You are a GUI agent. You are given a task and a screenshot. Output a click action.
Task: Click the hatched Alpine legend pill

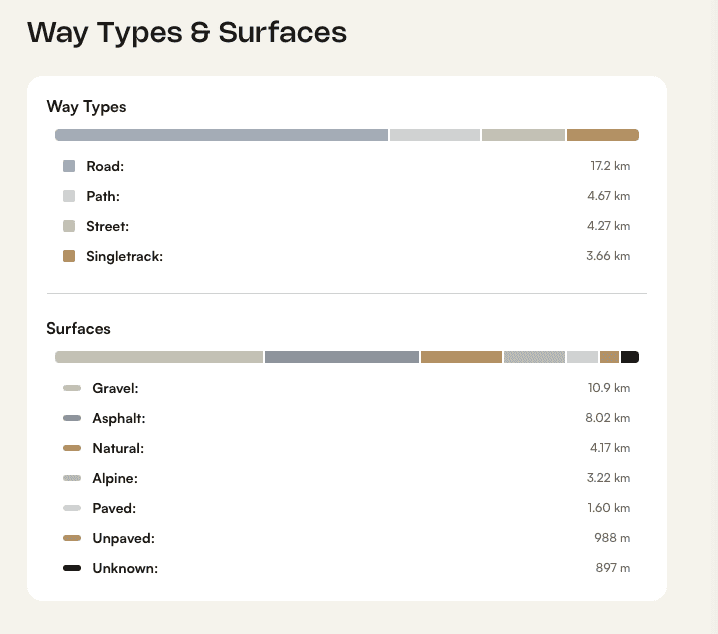pyautogui.click(x=72, y=478)
